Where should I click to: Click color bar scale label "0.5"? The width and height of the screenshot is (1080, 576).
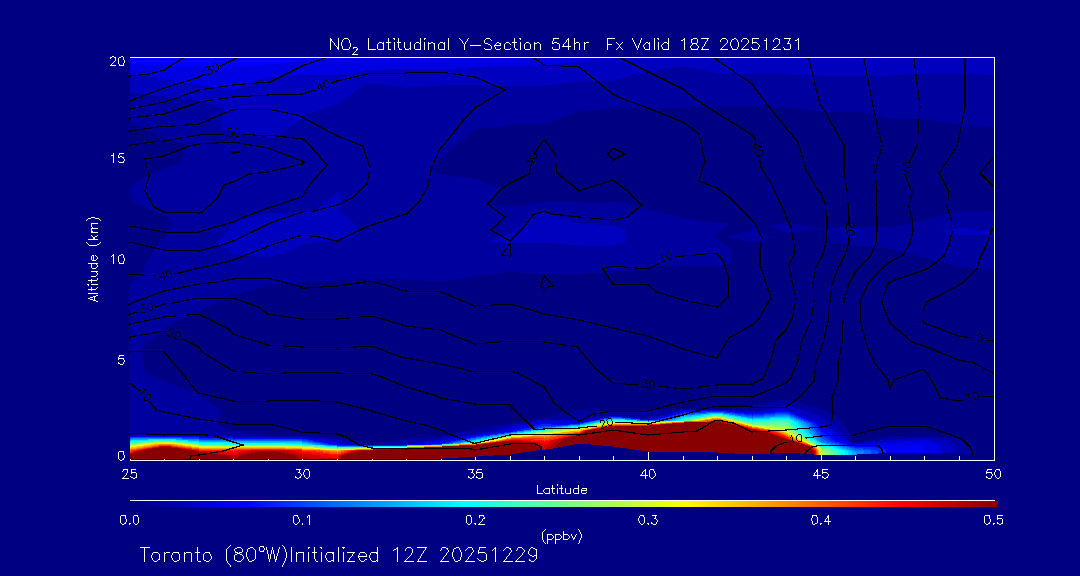point(994,521)
